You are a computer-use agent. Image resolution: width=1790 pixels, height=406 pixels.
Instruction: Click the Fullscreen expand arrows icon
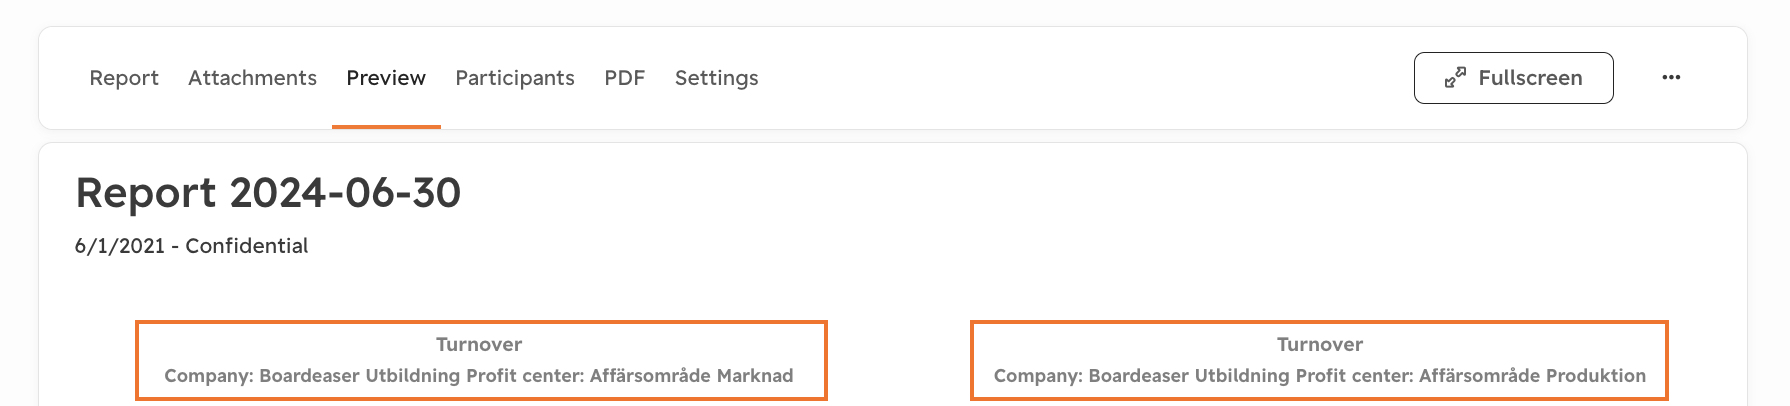click(1455, 78)
